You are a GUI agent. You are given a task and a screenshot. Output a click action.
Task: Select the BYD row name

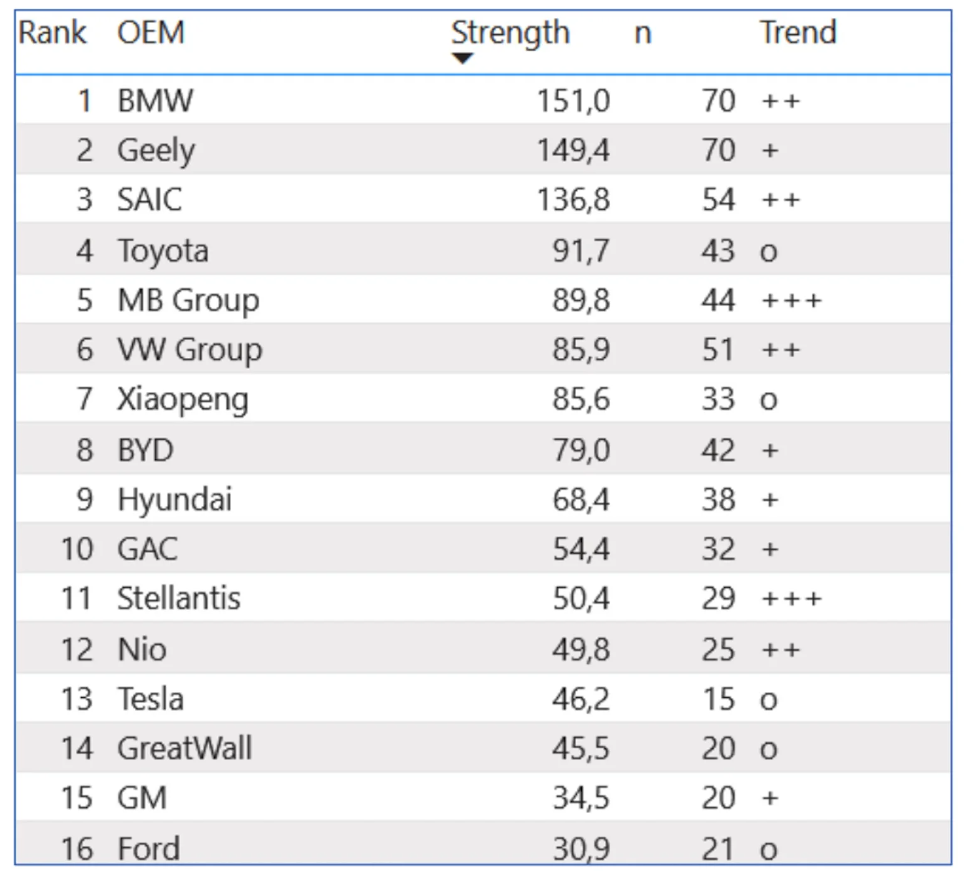(145, 450)
